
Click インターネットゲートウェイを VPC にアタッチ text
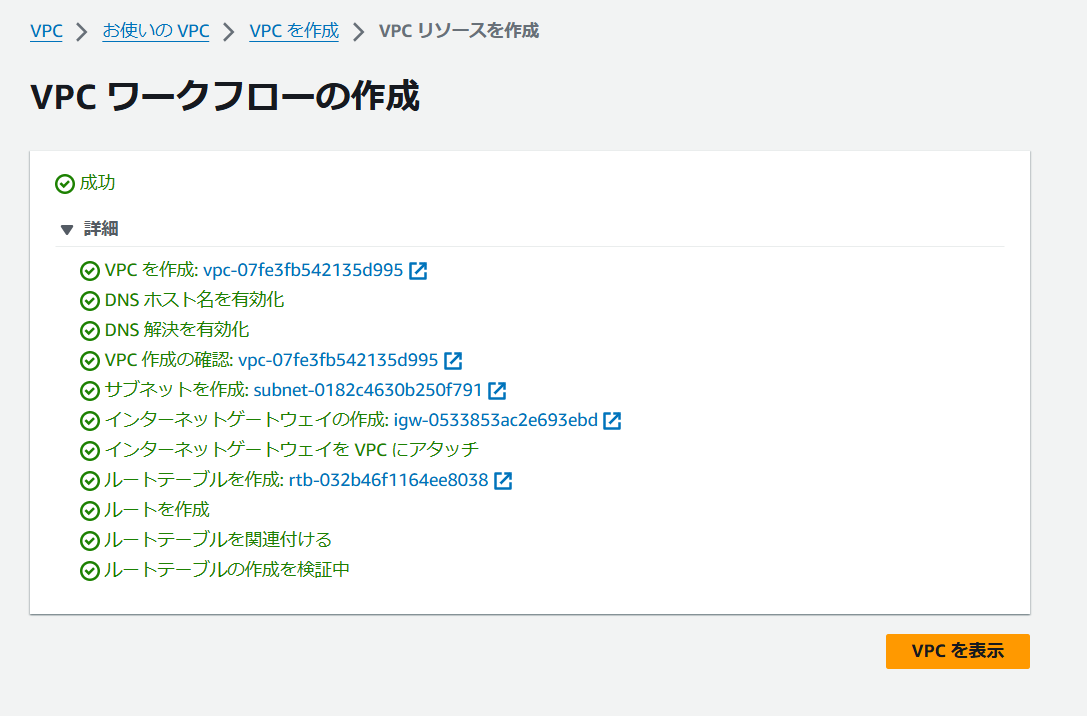292,450
